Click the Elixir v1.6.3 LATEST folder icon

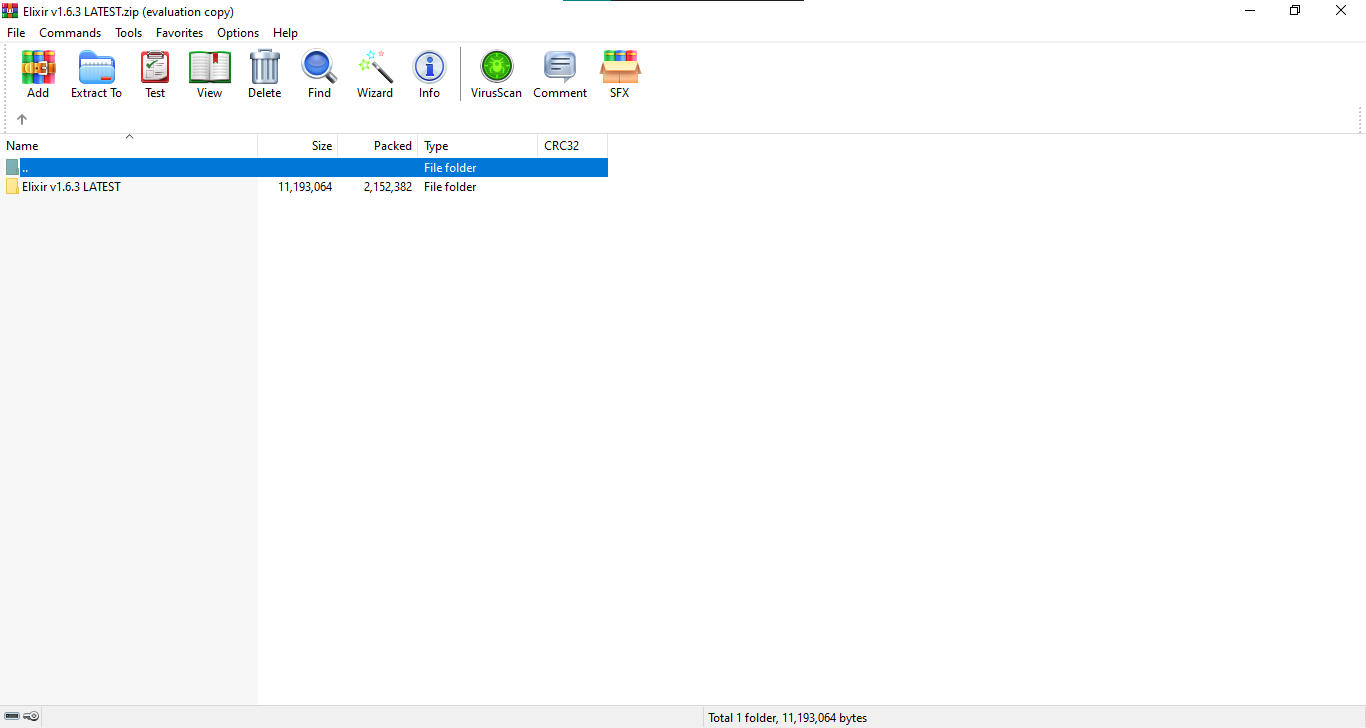coord(12,187)
